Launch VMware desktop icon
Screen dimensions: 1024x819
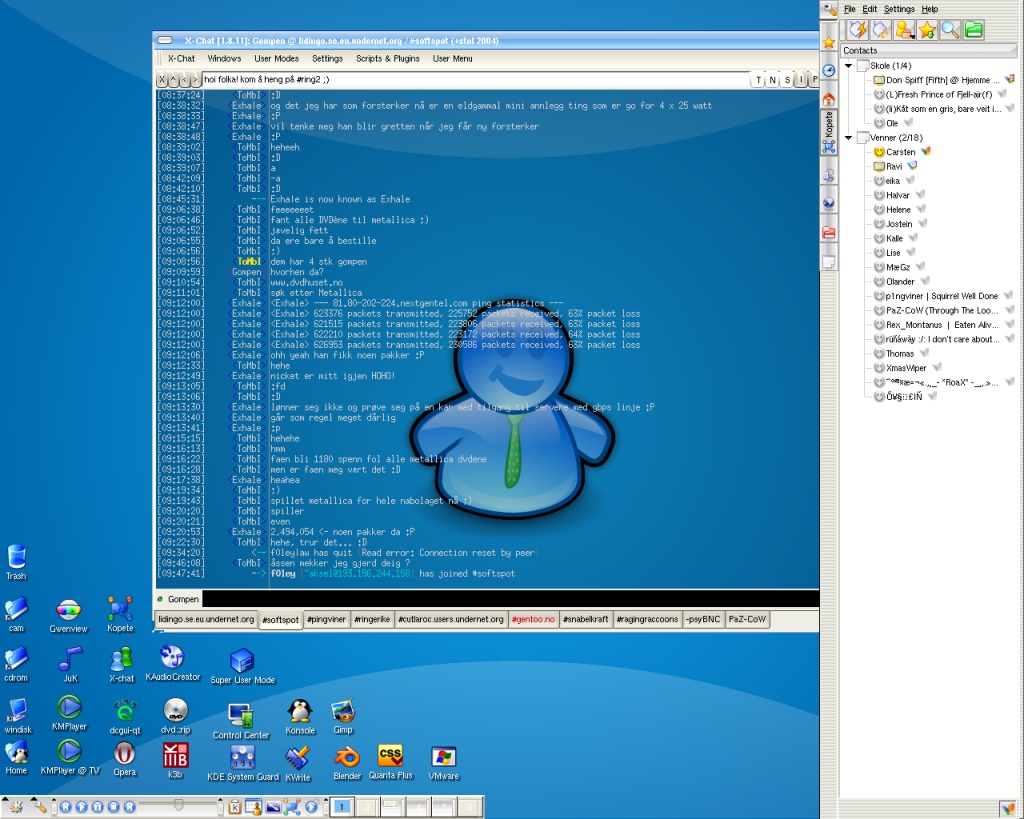443,763
